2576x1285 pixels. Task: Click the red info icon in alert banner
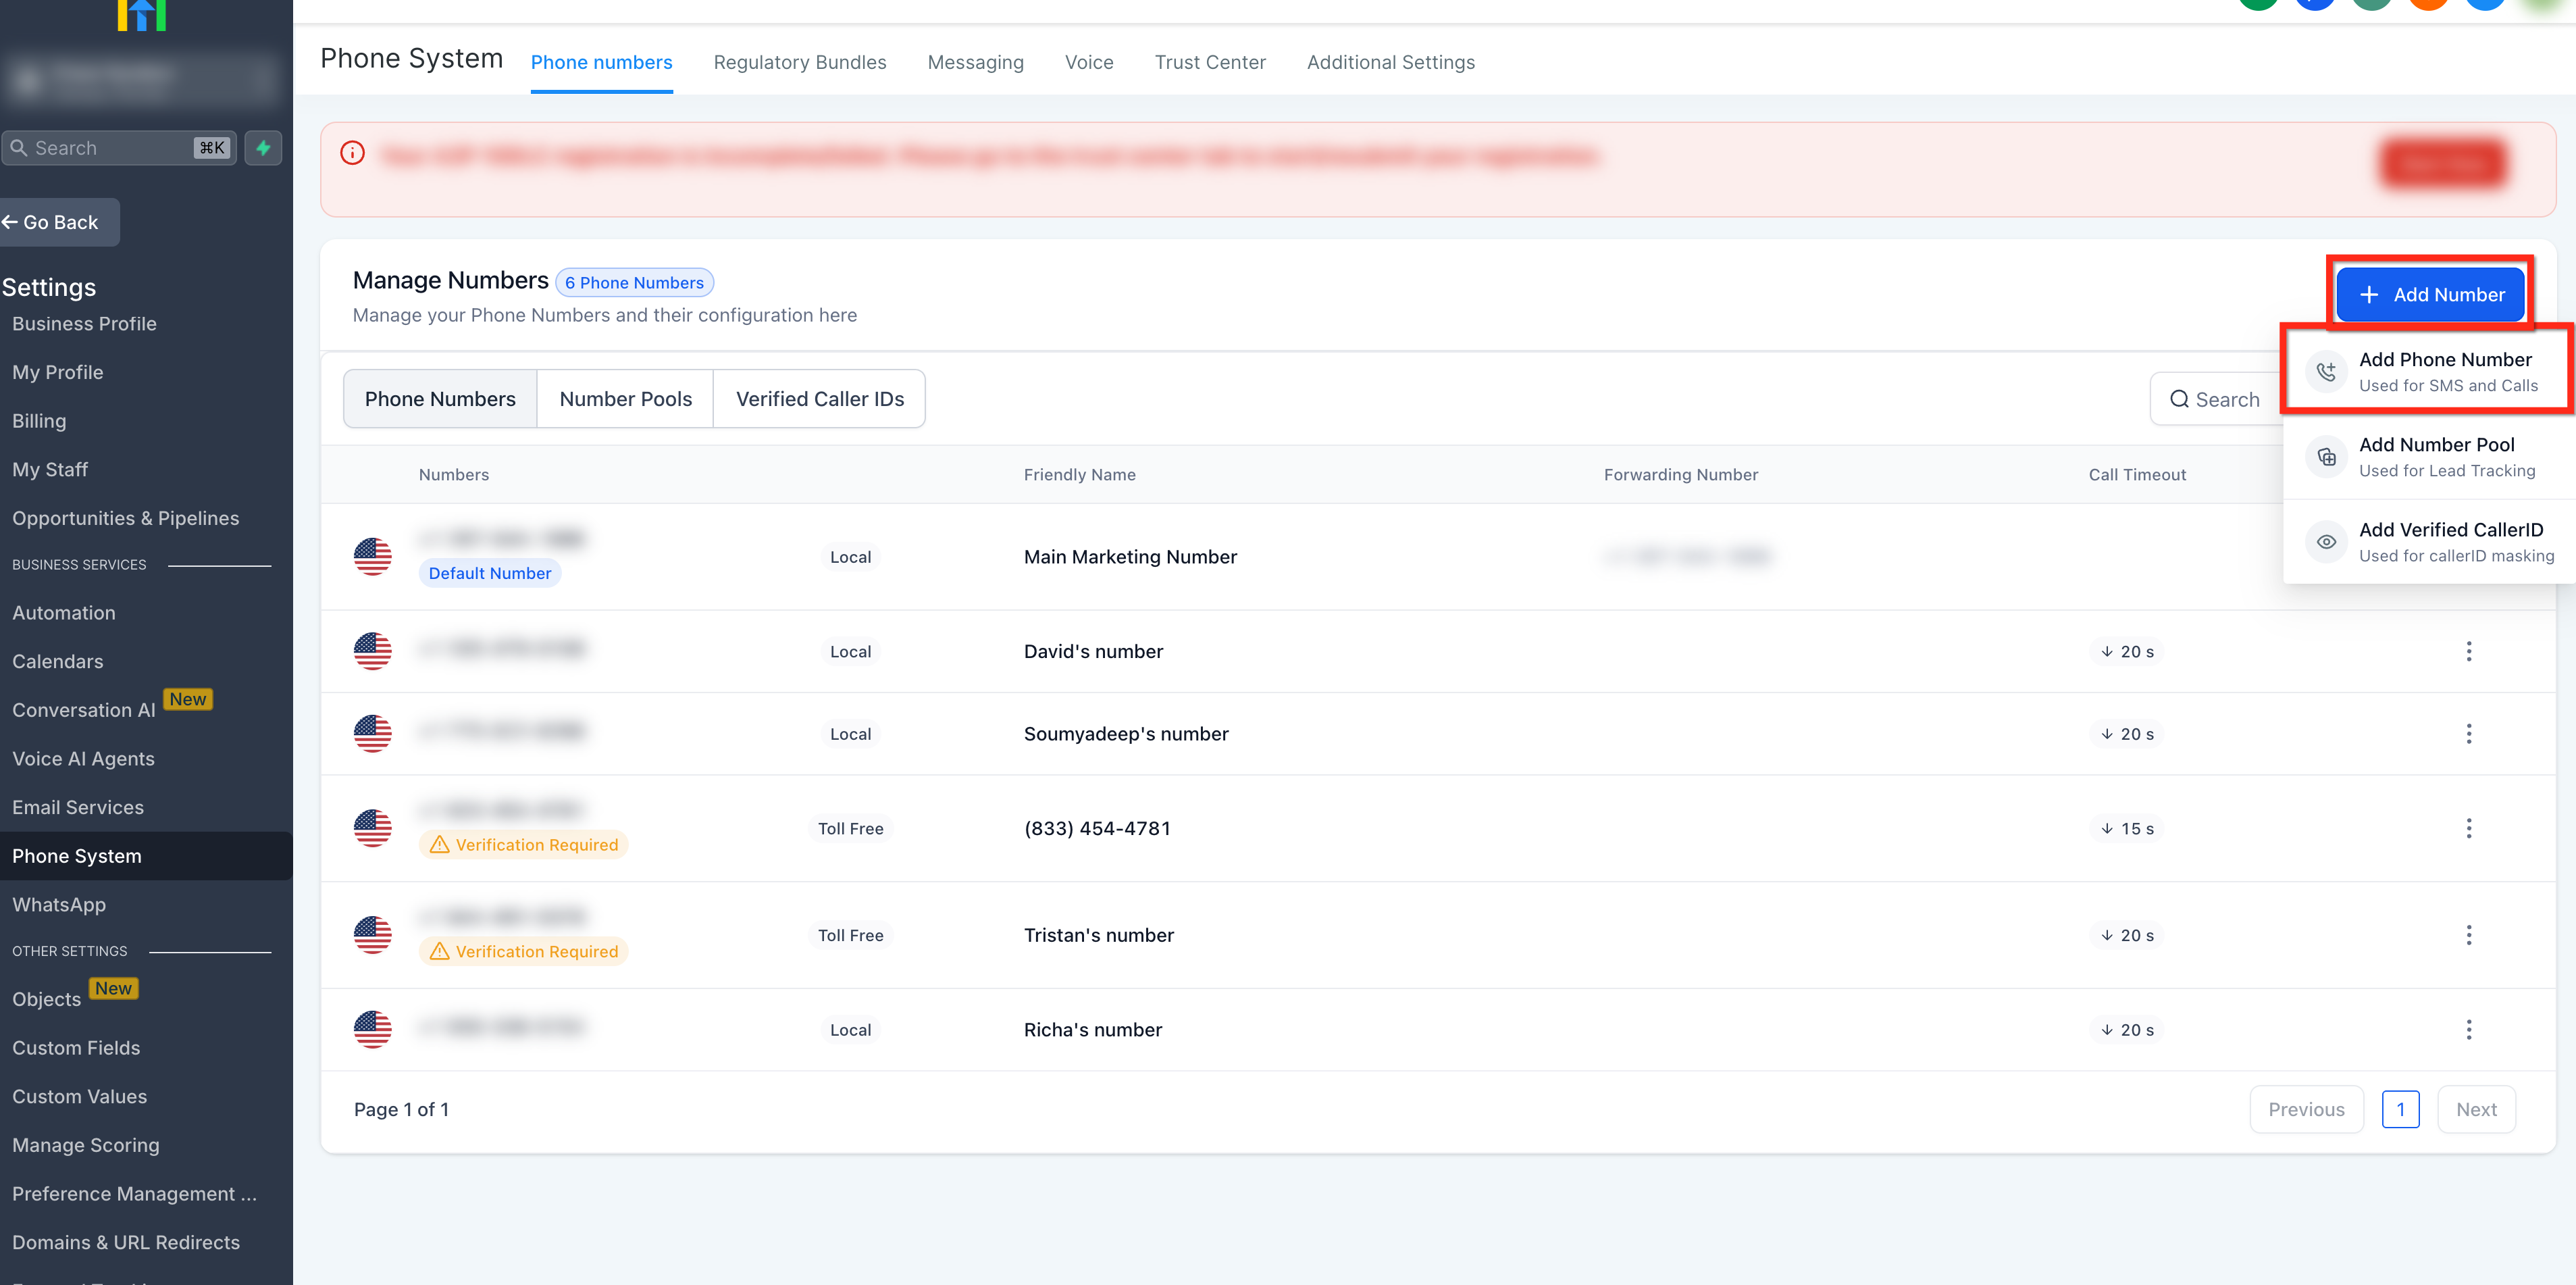coord(352,153)
